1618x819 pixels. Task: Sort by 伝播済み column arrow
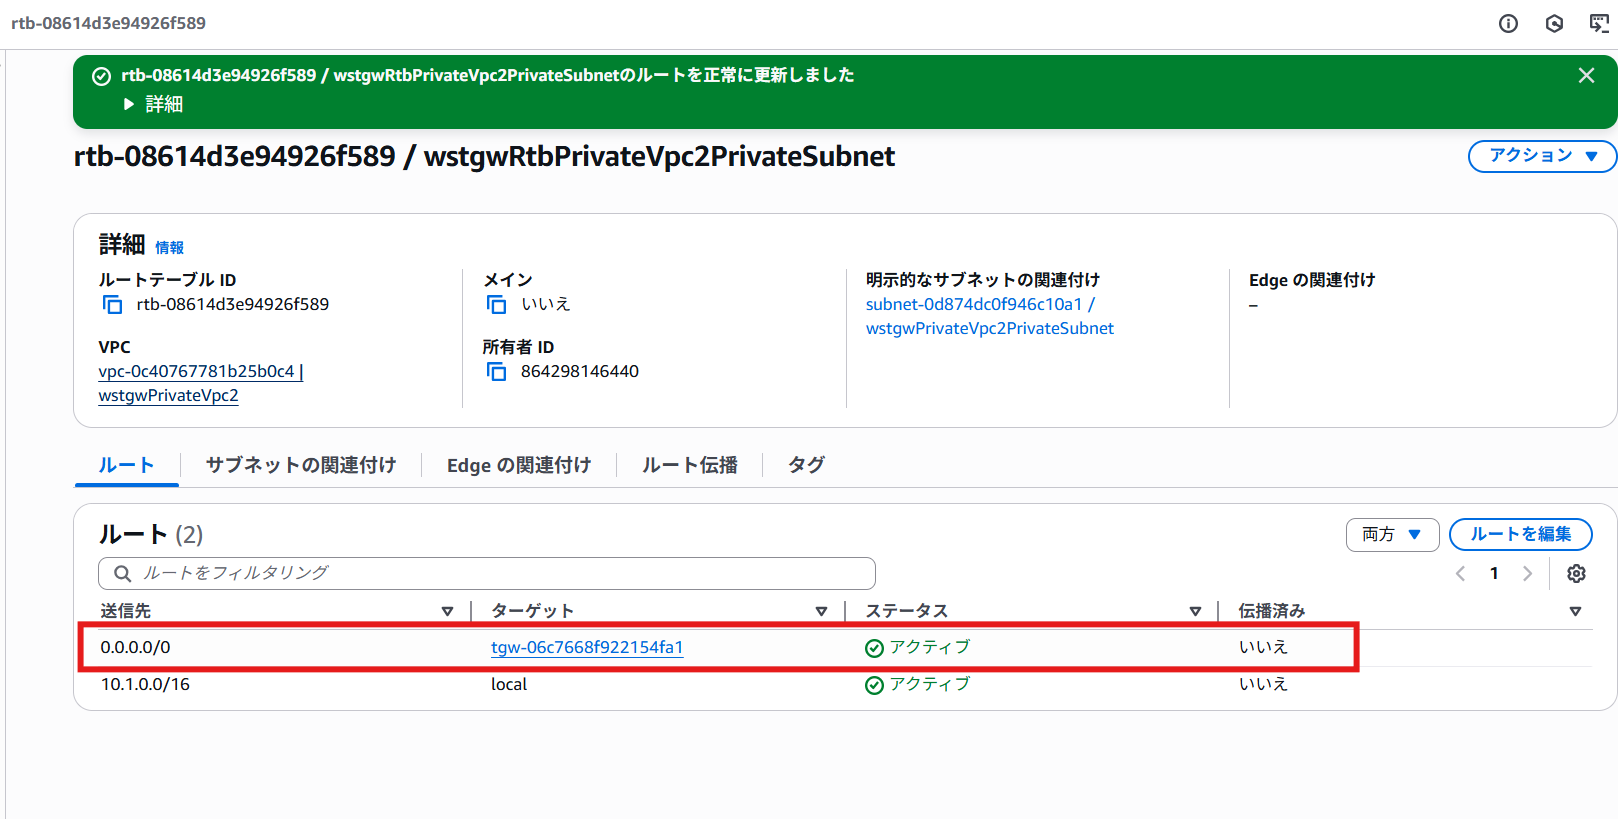(x=1575, y=611)
